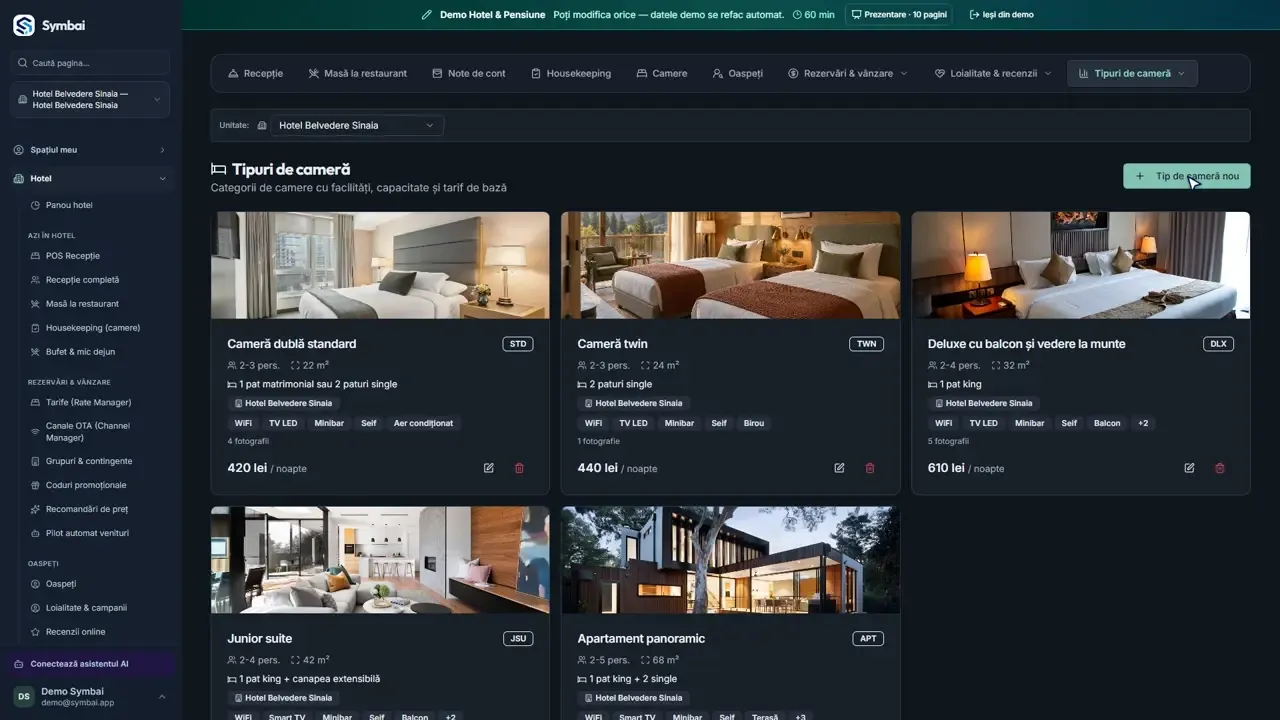The height and width of the screenshot is (720, 1280).
Task: Open the Tipuri de cameră dropdown tab
Action: click(x=1132, y=74)
